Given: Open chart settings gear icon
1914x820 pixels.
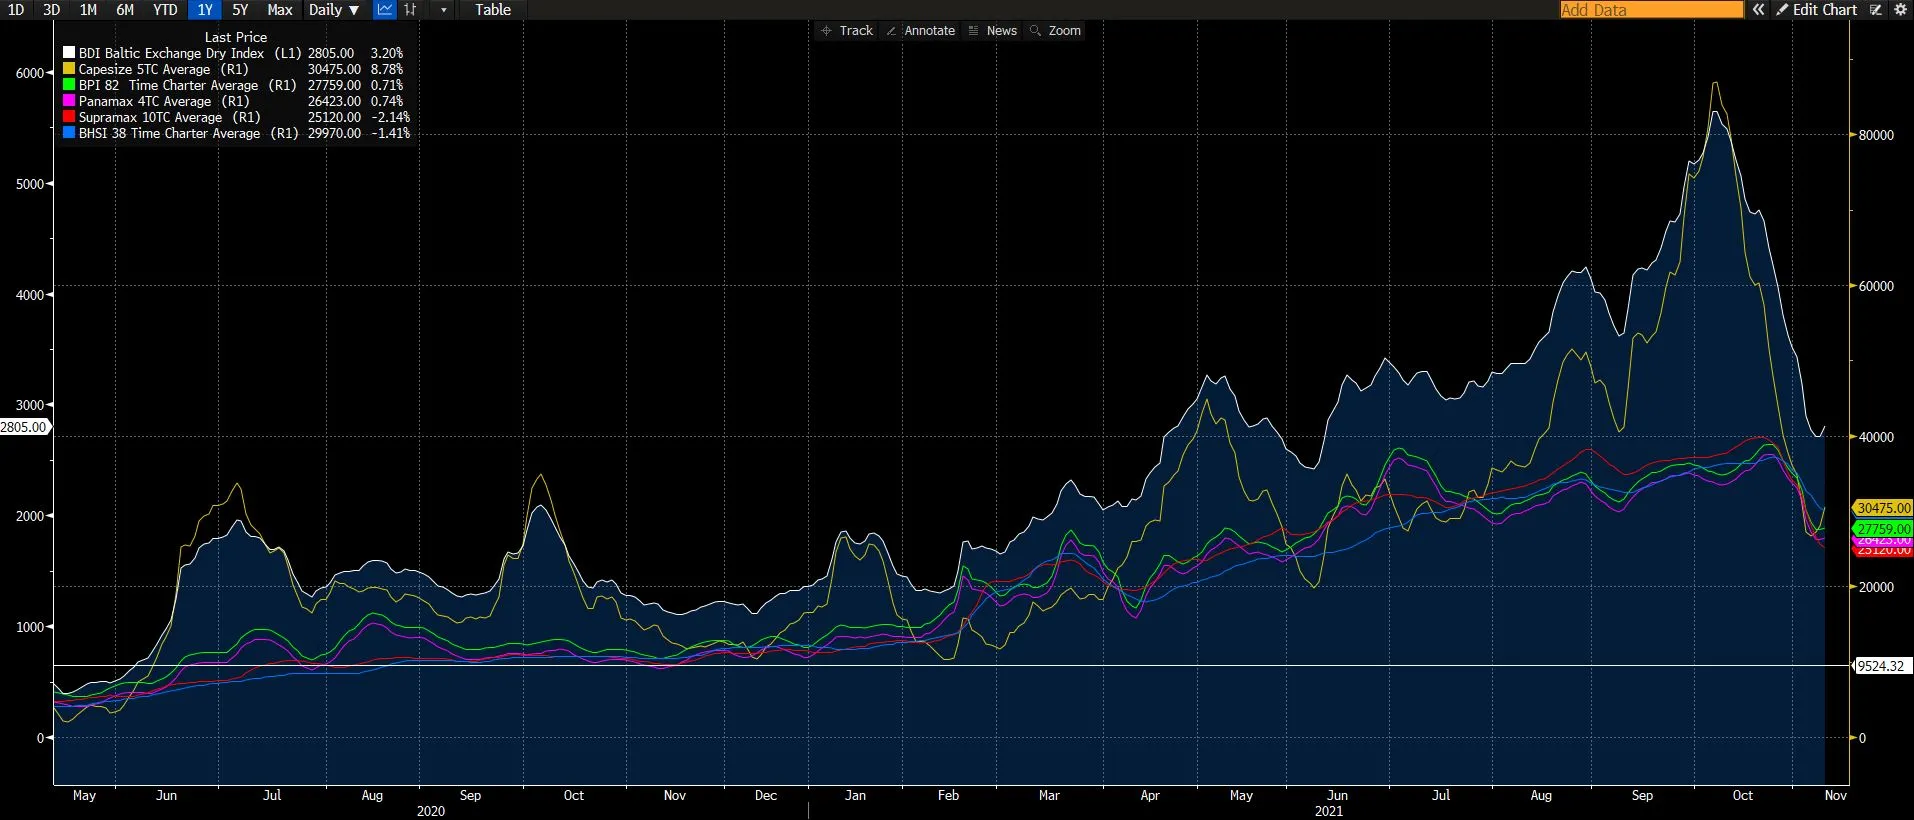Looking at the screenshot, I should coord(1900,10).
